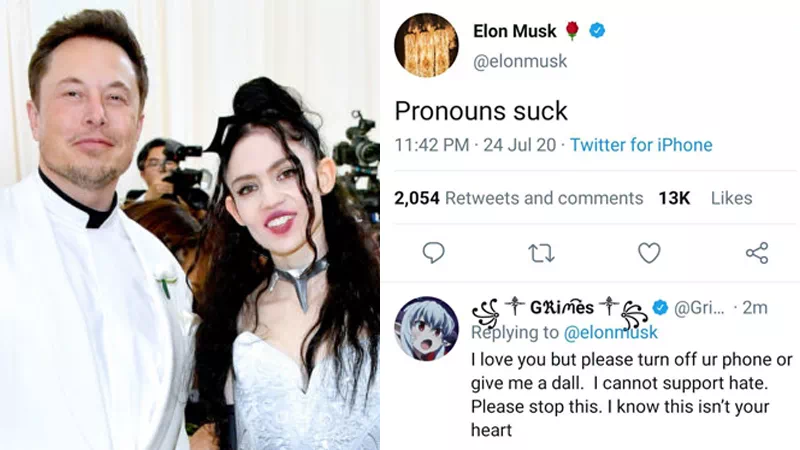Like the tweet with heart icon
Screen dimensions: 800x450
tap(649, 253)
